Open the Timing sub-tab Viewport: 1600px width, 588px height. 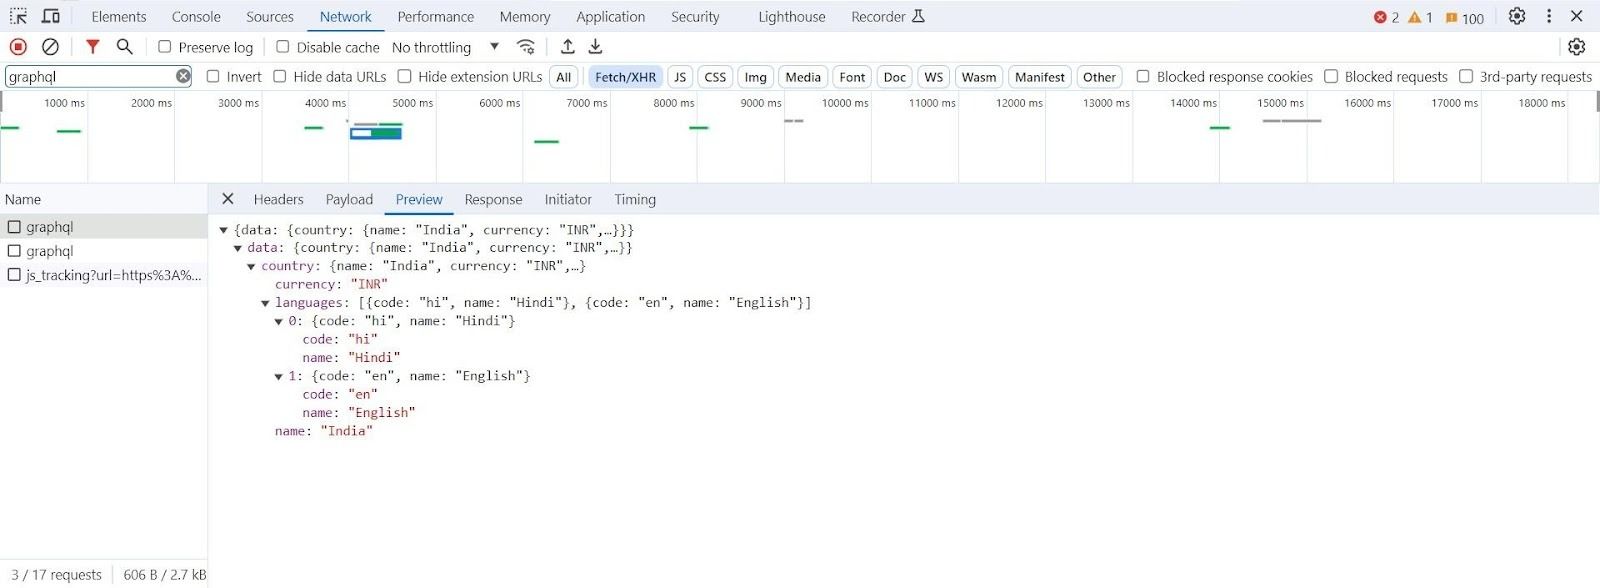tap(635, 199)
